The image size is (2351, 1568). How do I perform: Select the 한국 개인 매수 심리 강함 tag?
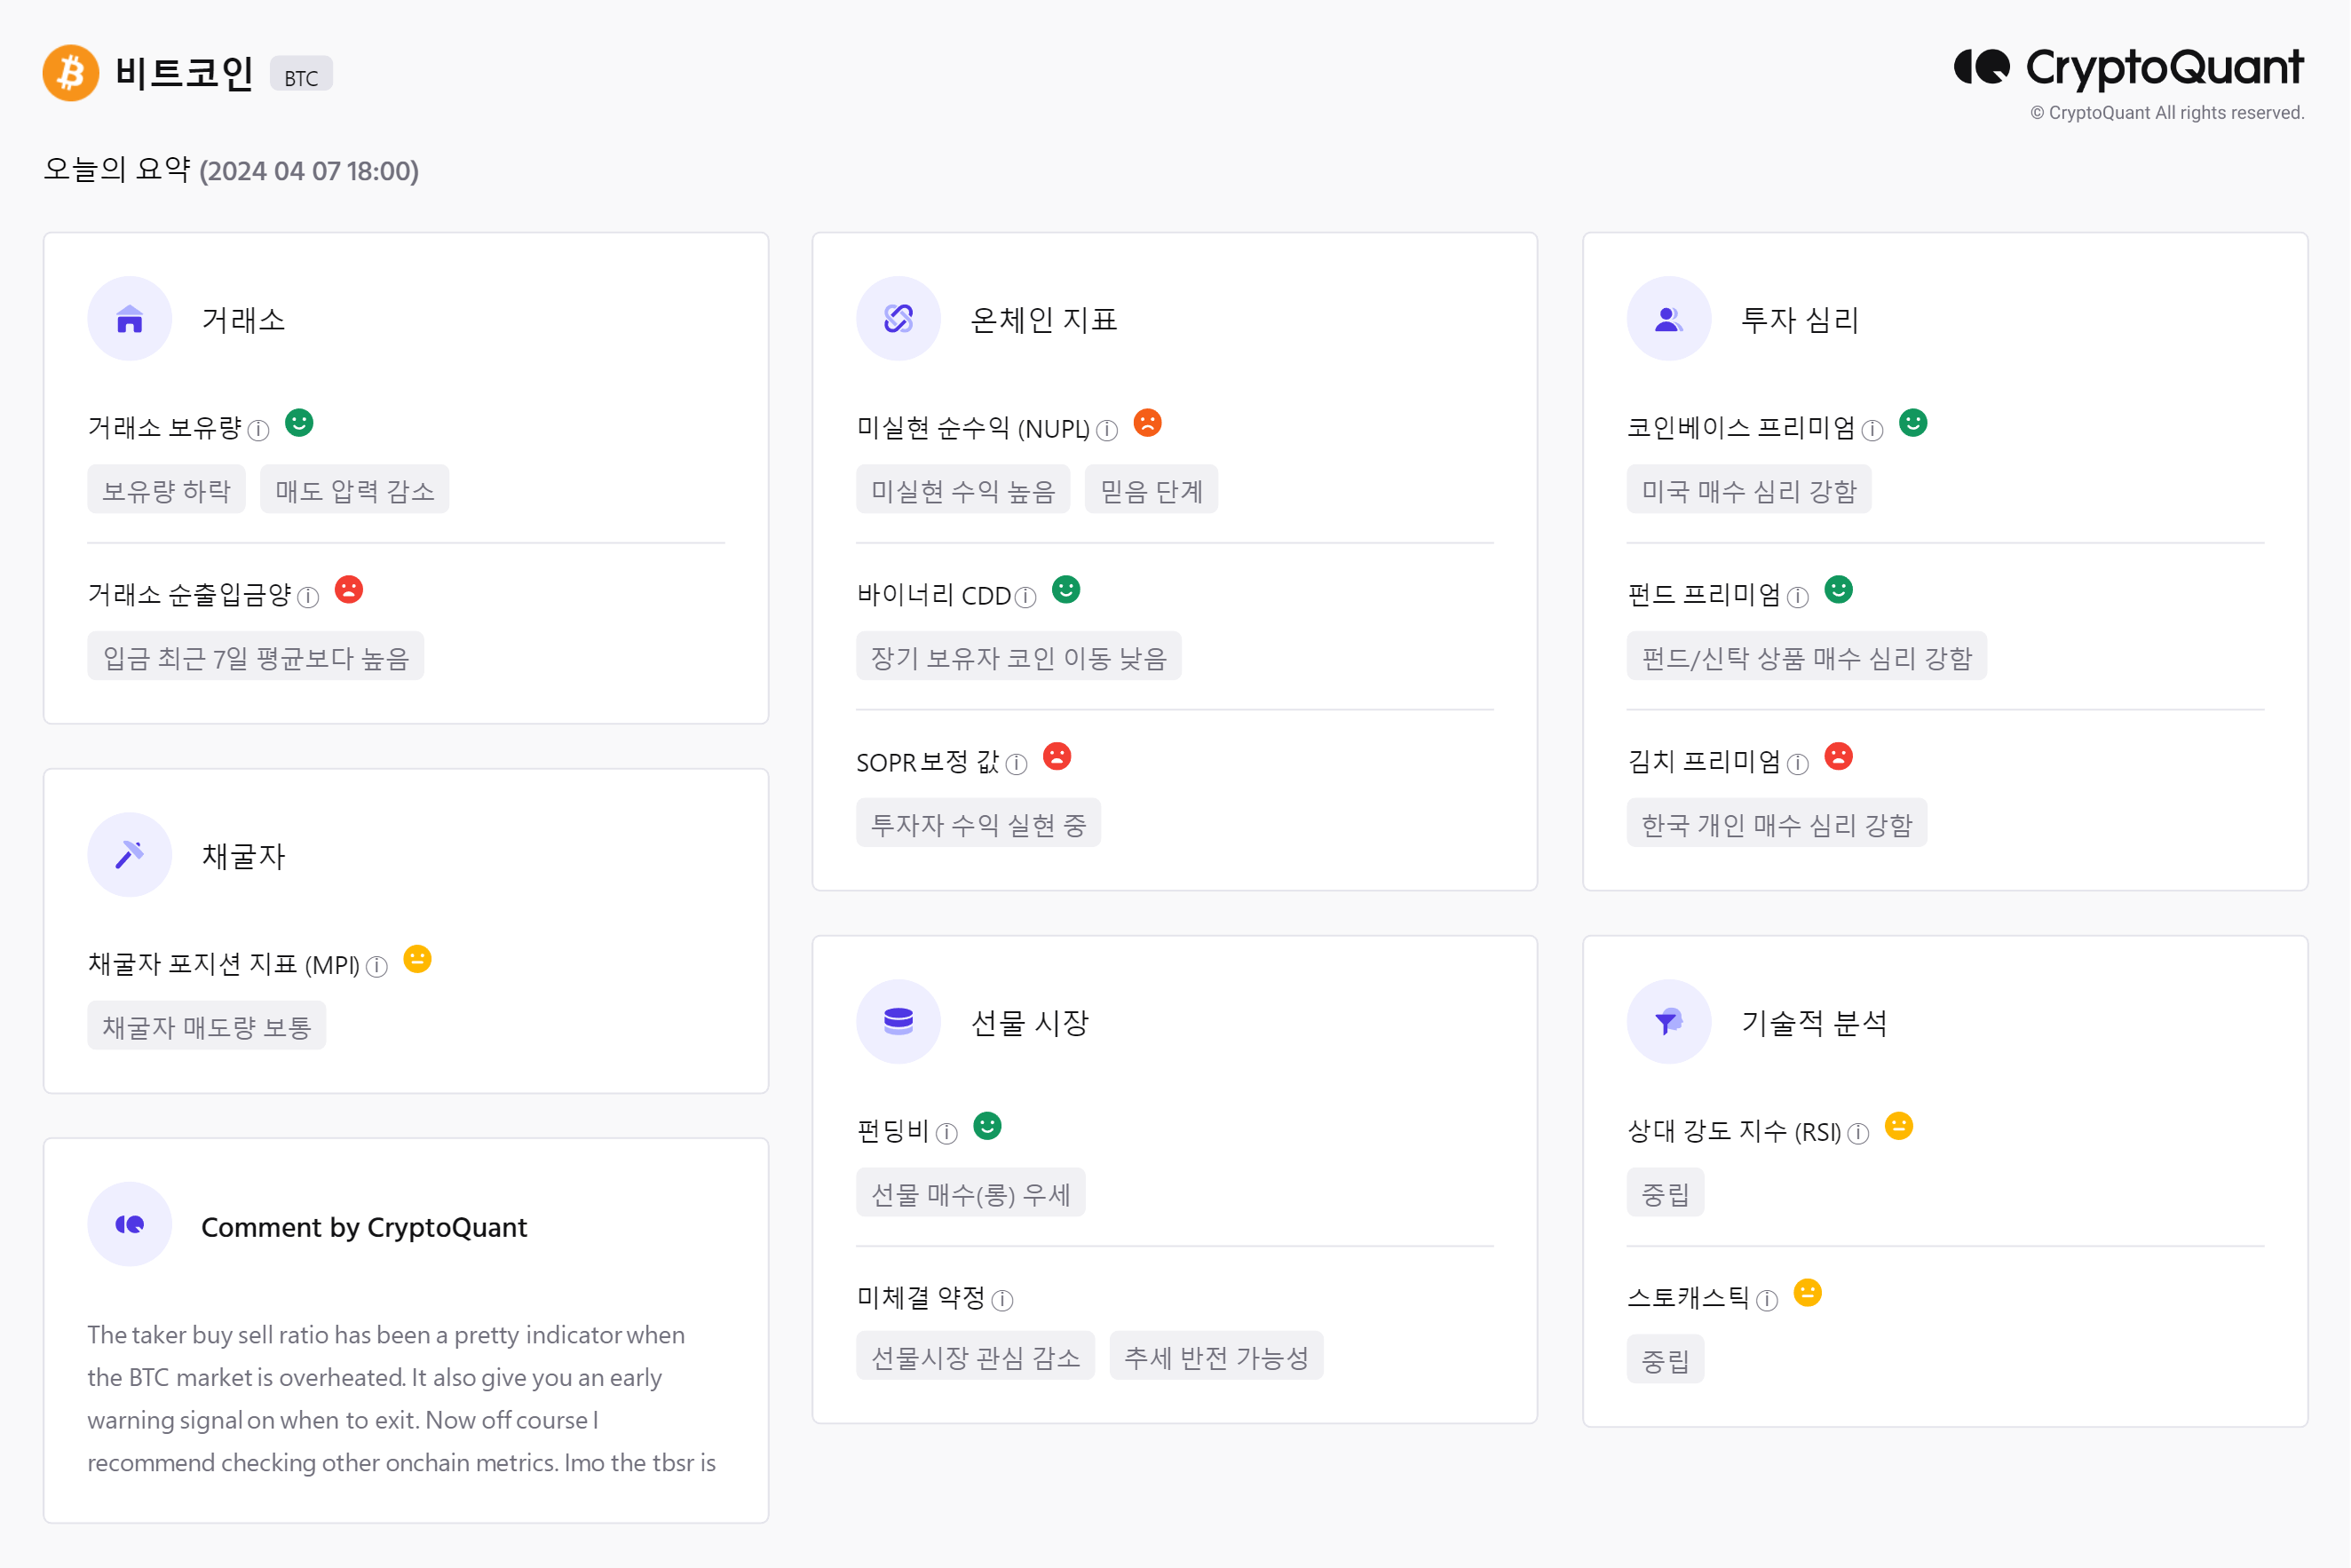[x=1778, y=824]
